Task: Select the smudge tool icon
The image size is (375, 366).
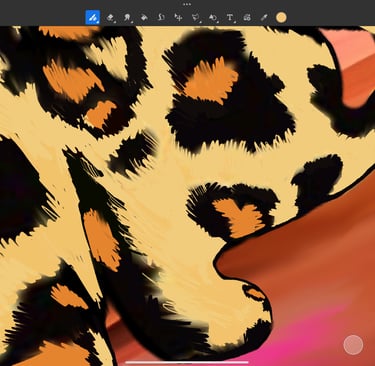Action: click(127, 17)
